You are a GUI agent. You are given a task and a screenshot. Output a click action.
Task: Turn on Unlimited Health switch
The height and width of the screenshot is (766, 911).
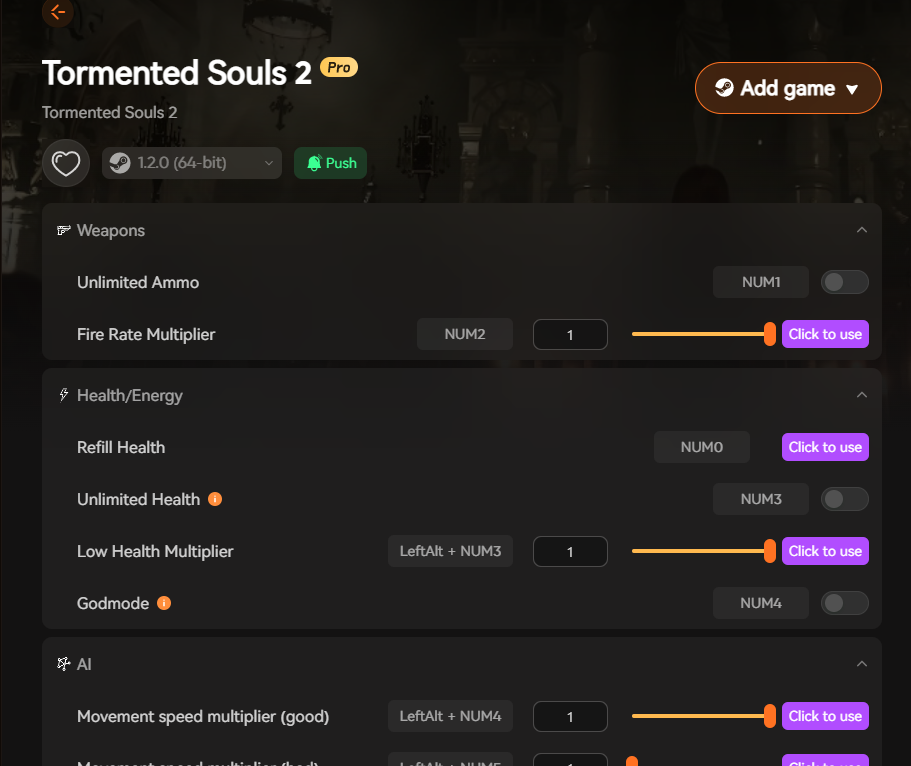(844, 499)
